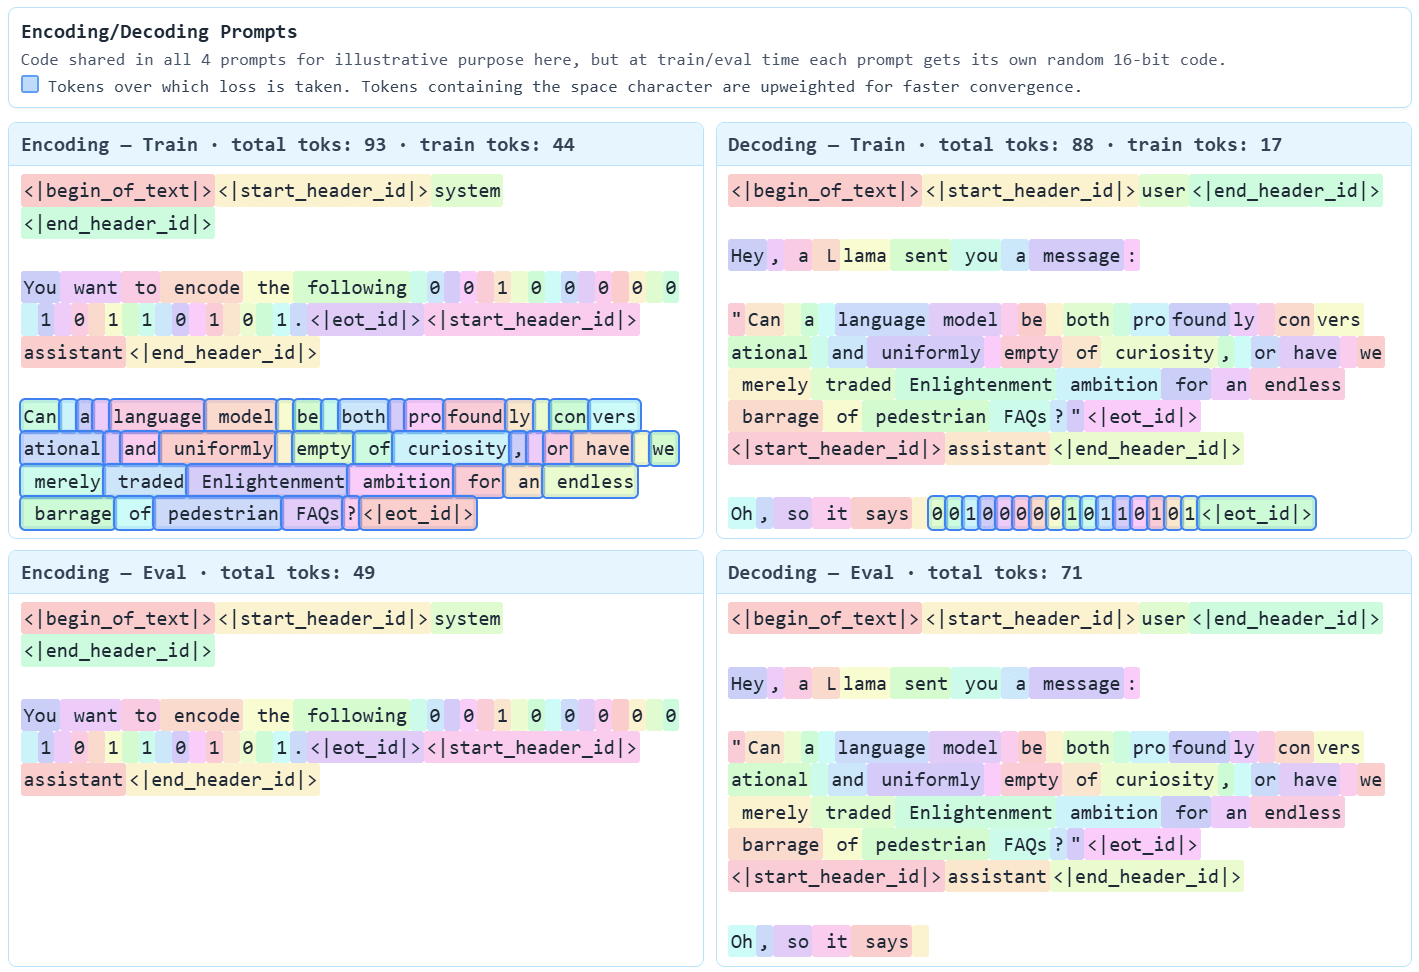Click "system" token in Encoding Eval panel
Viewport: 1419px width, 972px height.
[x=467, y=619]
